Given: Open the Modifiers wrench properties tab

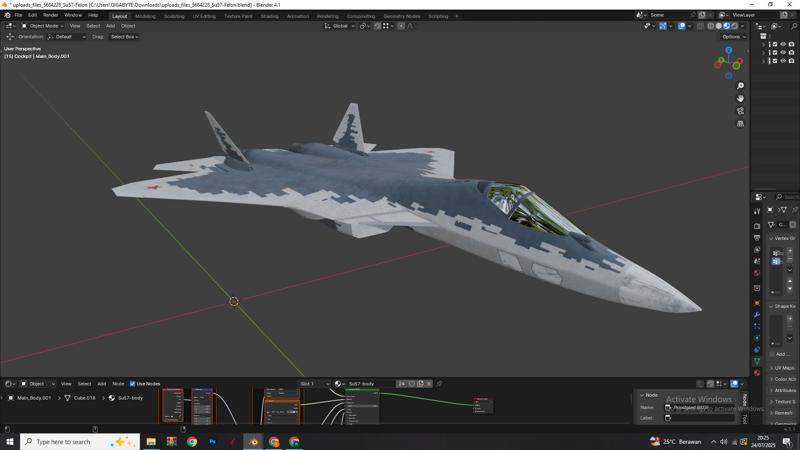Looking at the screenshot, I should click(x=757, y=315).
